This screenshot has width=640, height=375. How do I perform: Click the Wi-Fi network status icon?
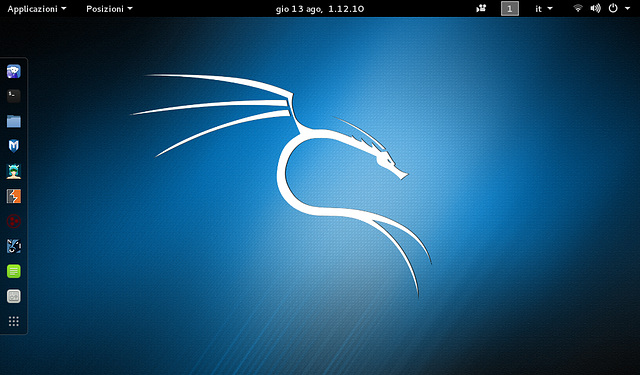[578, 8]
